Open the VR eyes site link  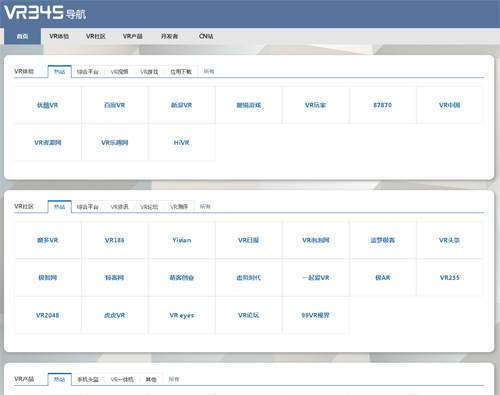click(182, 315)
